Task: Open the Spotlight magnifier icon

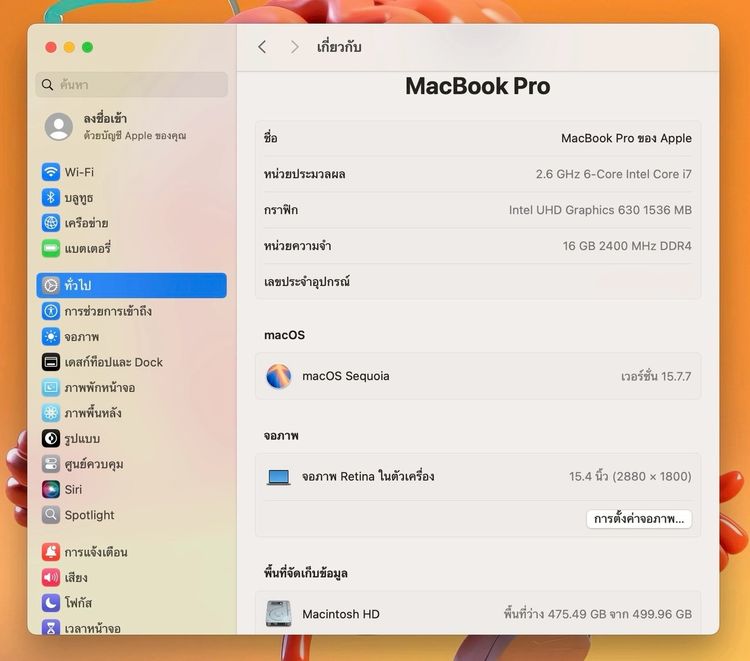Action: pyautogui.click(x=51, y=515)
